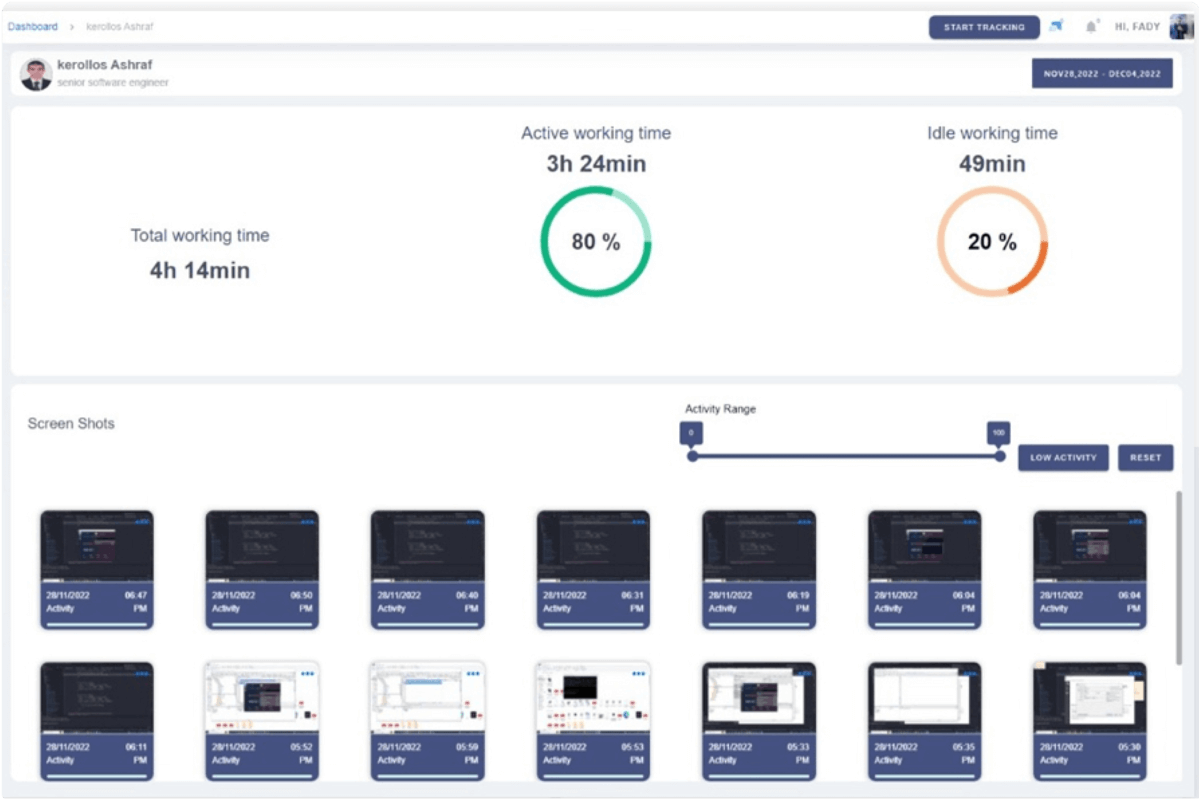
Task: Click the 3h 24min active time value
Action: coord(596,164)
